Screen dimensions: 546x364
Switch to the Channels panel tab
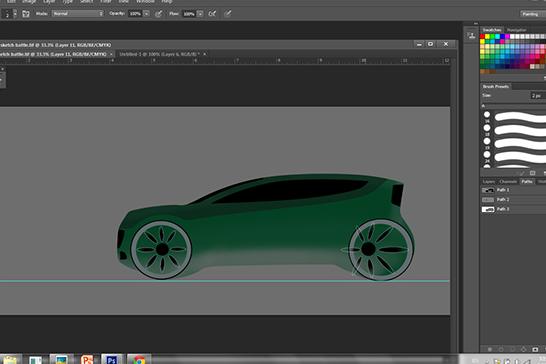pyautogui.click(x=508, y=181)
